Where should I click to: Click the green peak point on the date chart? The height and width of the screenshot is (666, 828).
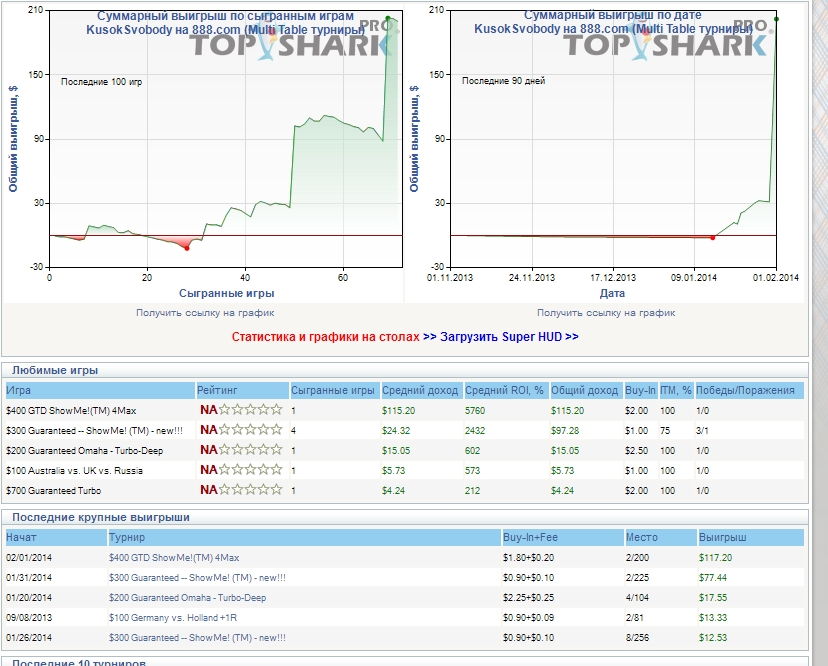(776, 19)
